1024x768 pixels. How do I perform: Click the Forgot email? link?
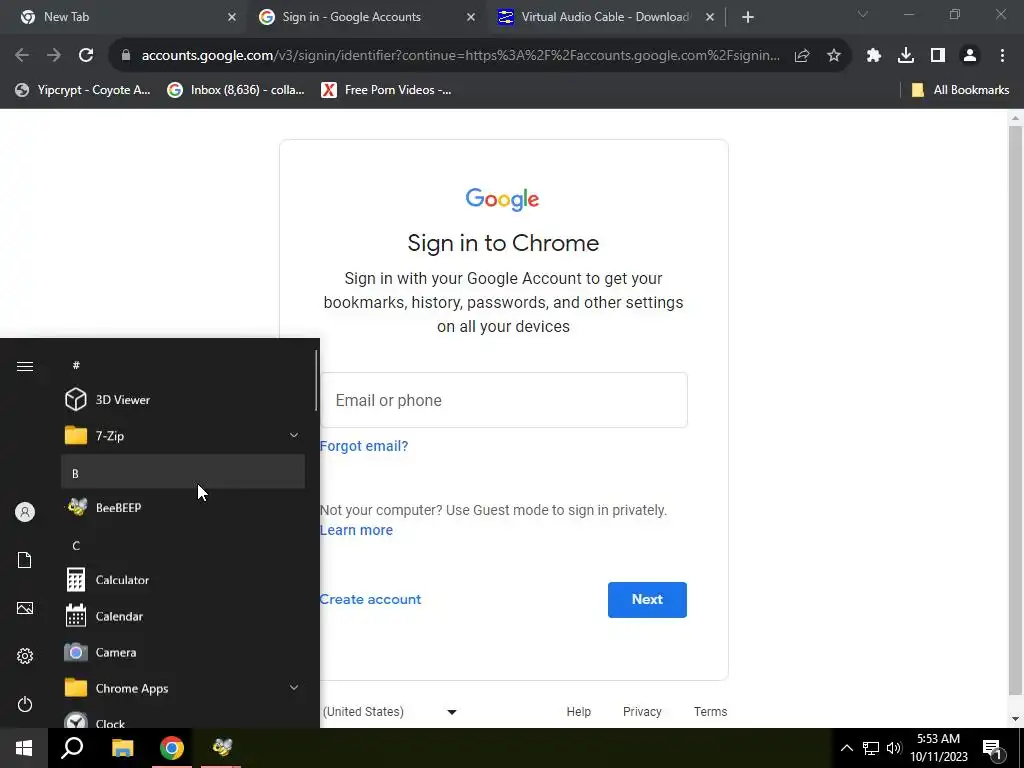pyautogui.click(x=364, y=446)
